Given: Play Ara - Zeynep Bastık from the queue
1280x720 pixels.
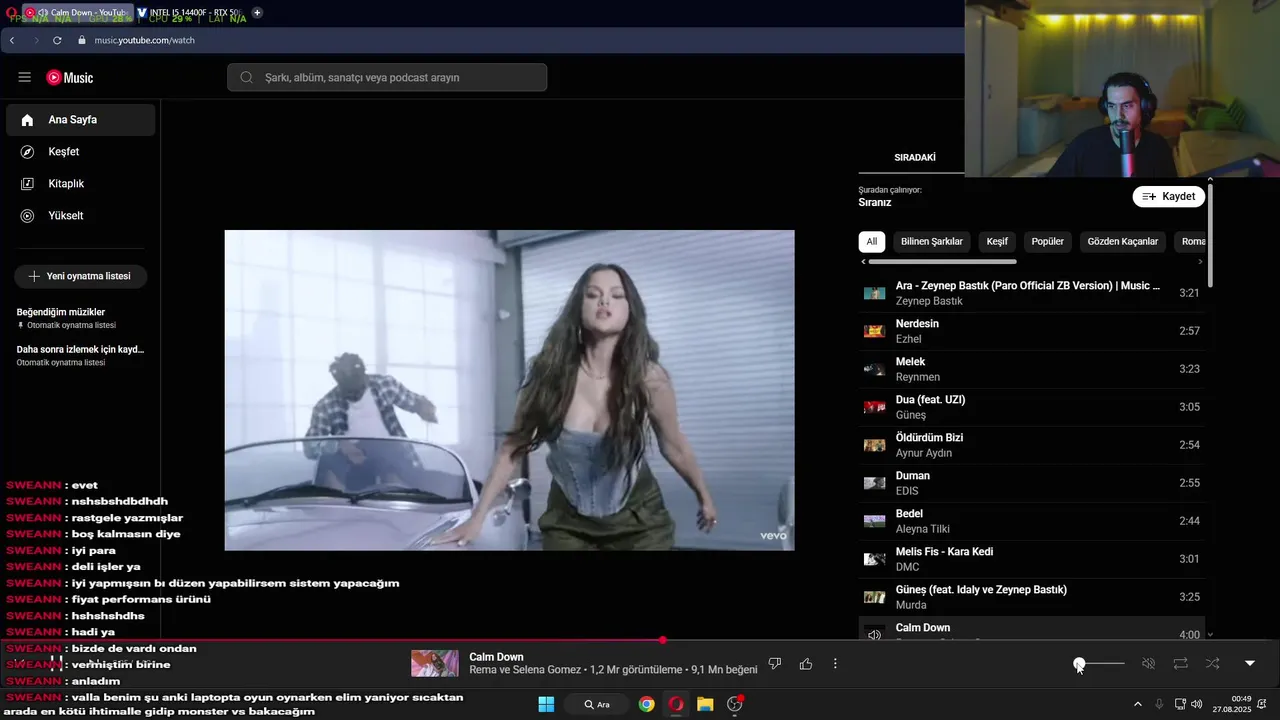Looking at the screenshot, I should point(1032,293).
